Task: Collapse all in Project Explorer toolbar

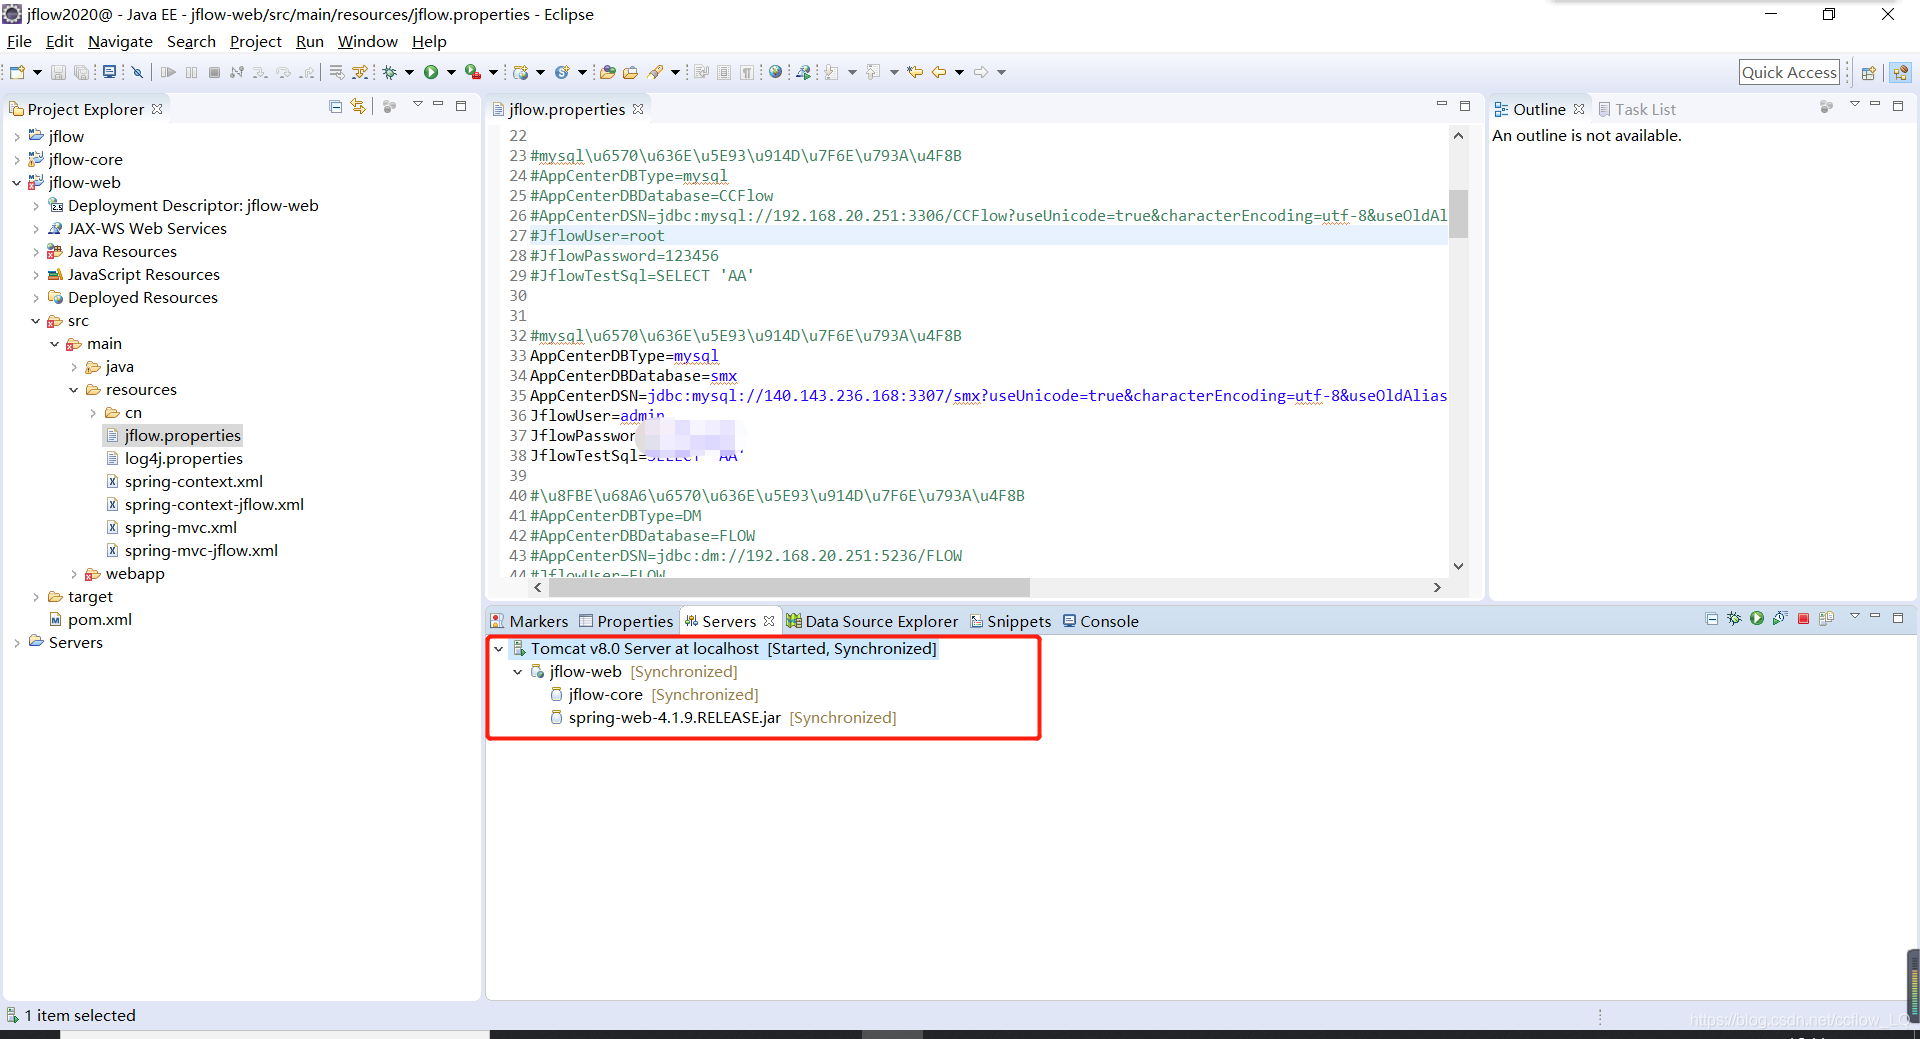Action: (335, 106)
